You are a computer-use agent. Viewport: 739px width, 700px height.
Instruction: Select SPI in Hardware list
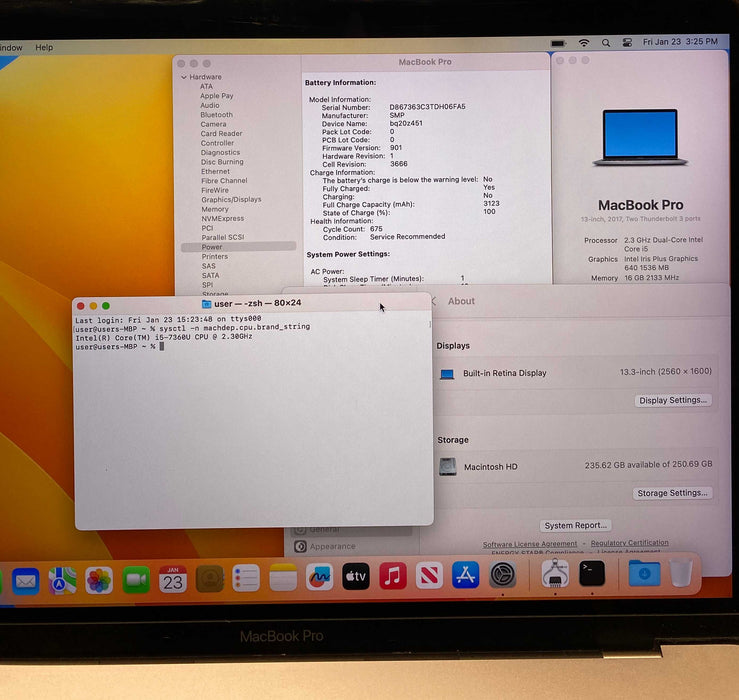pyautogui.click(x=207, y=285)
